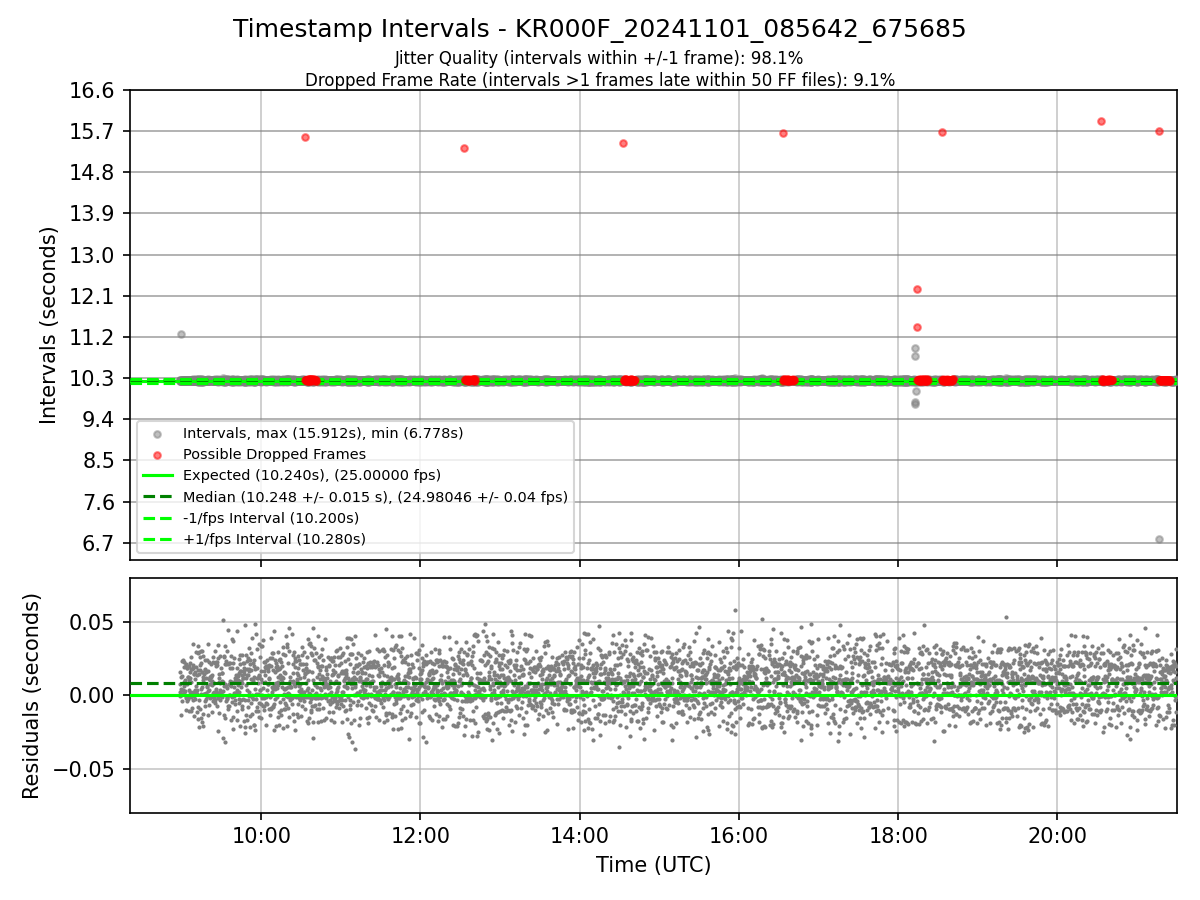Click legend entry starting 'Median (10.248 +/- 0.015 s)'

point(375,496)
